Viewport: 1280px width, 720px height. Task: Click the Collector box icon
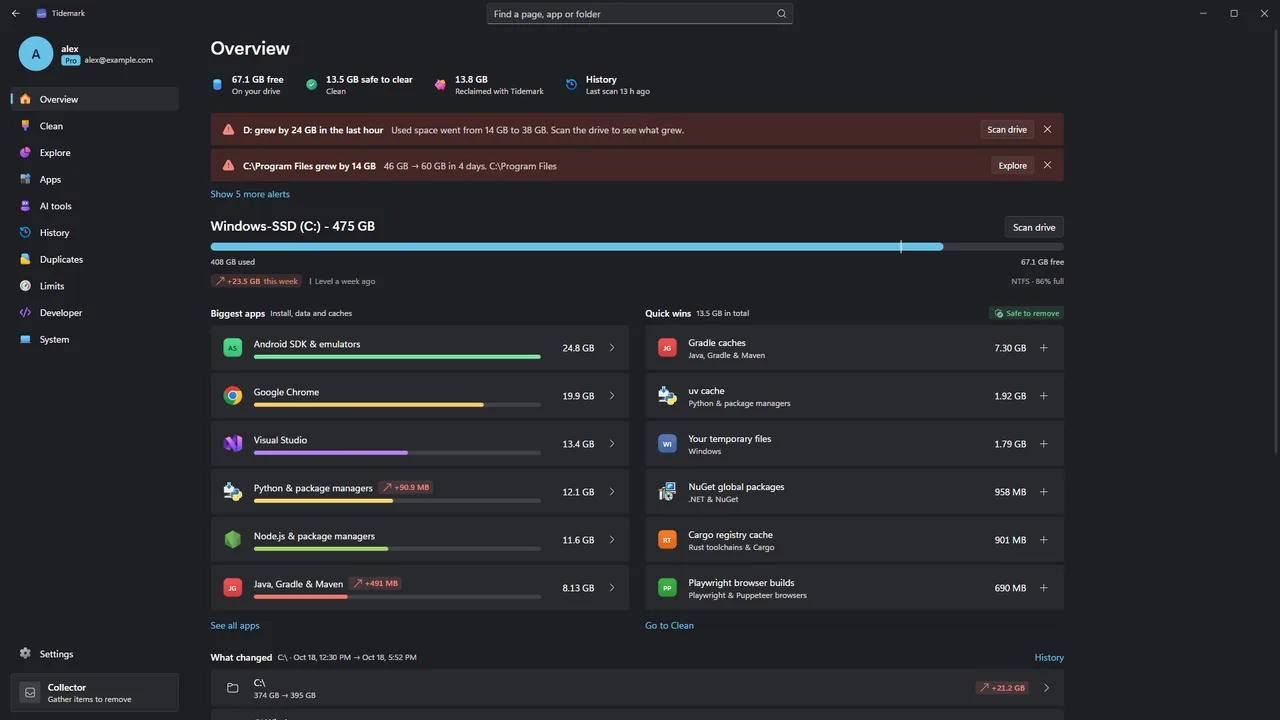click(30, 692)
